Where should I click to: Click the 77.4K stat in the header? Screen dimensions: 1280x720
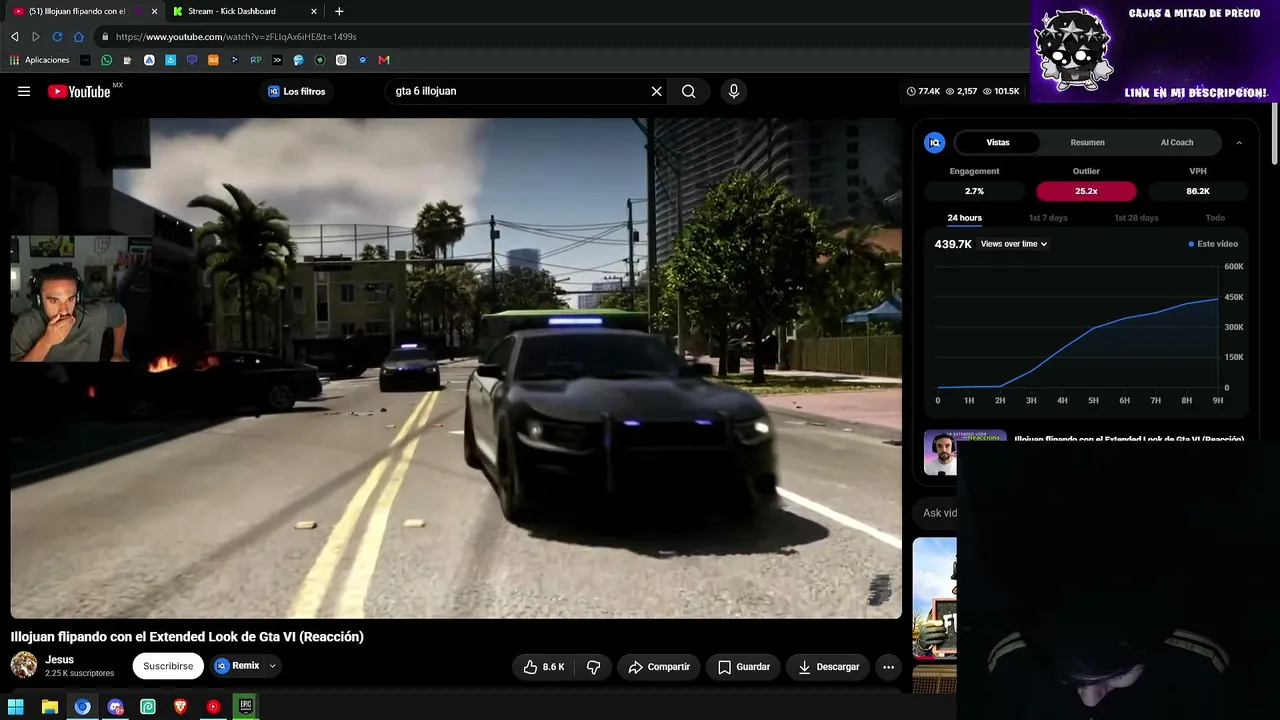(923, 91)
